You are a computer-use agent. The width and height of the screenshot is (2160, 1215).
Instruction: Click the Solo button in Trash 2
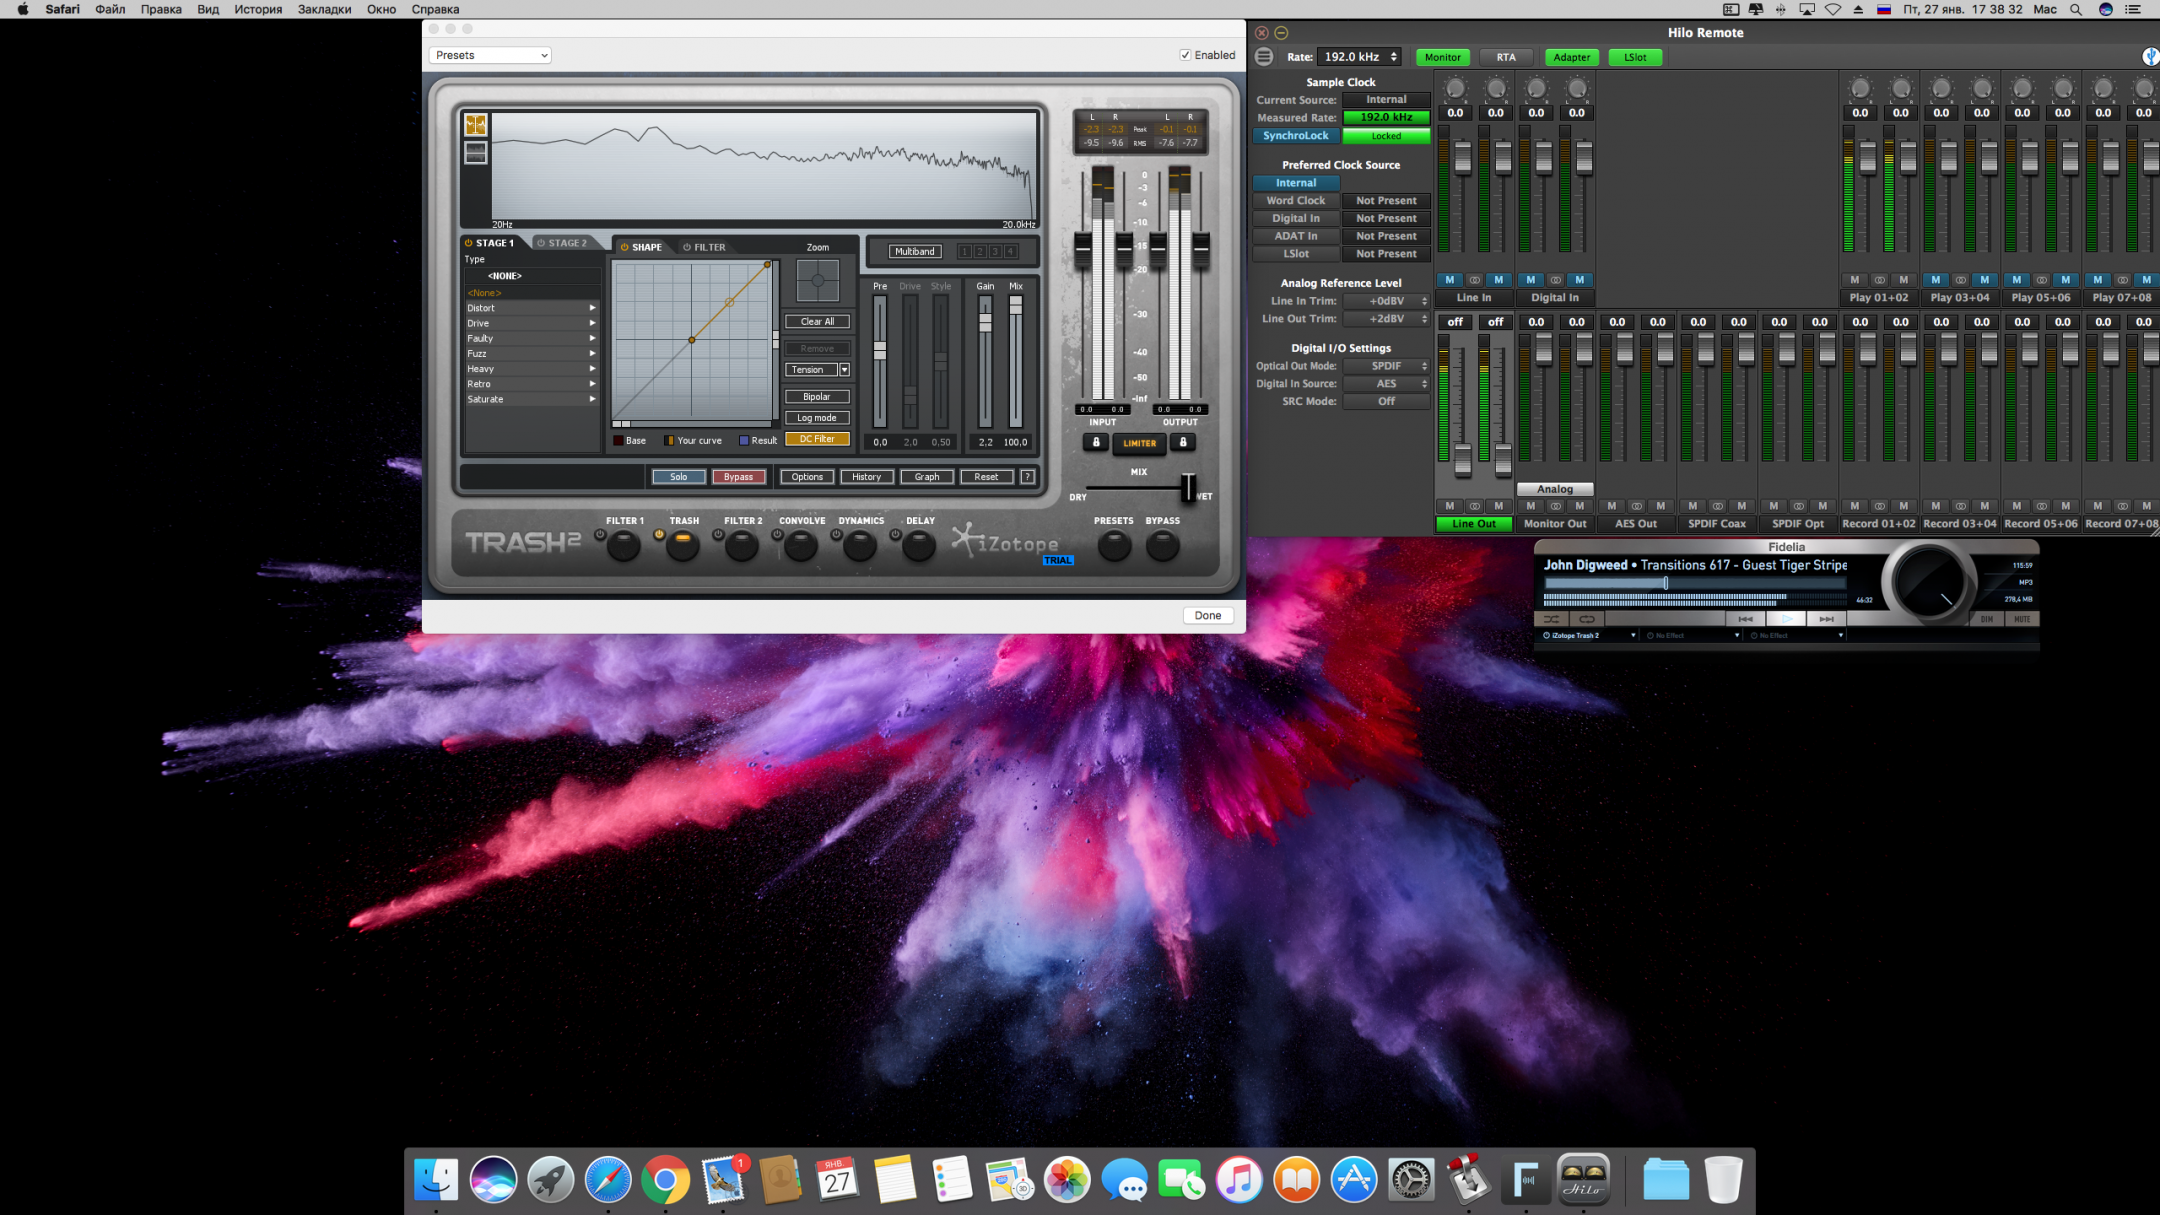[x=679, y=477]
